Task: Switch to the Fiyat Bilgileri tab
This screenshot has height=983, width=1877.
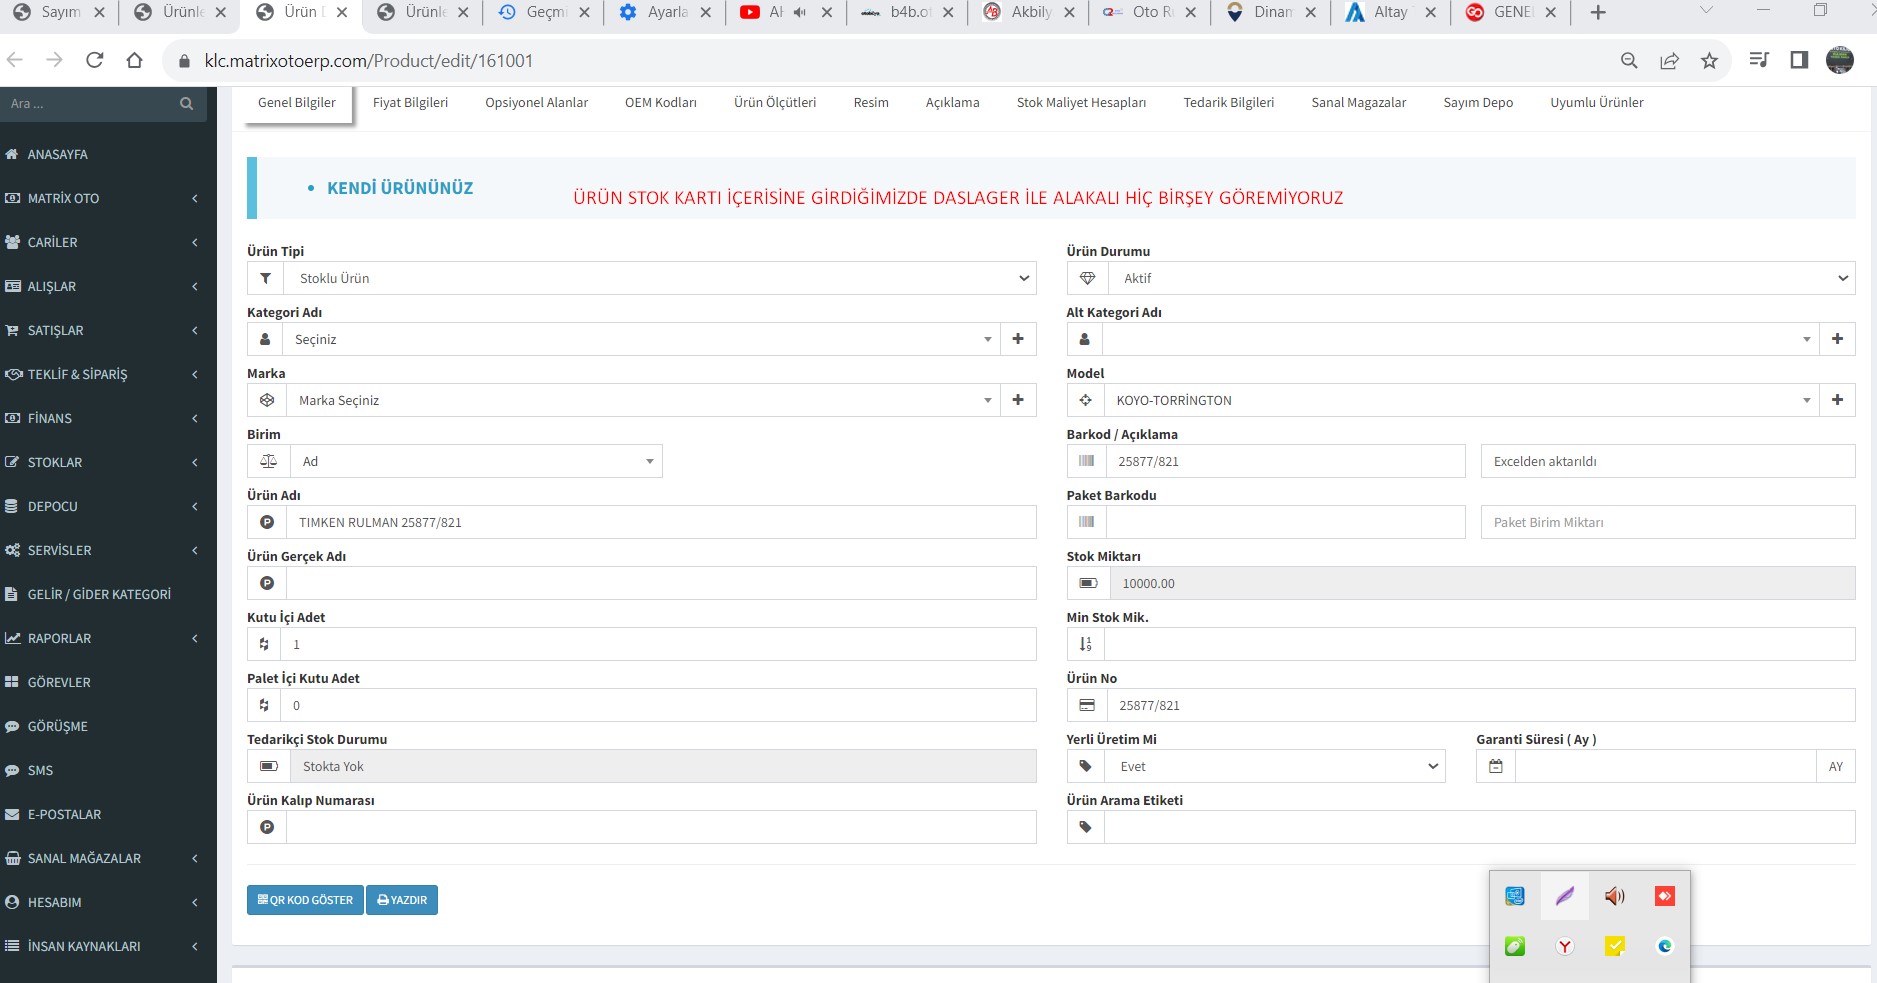Action: (x=410, y=103)
